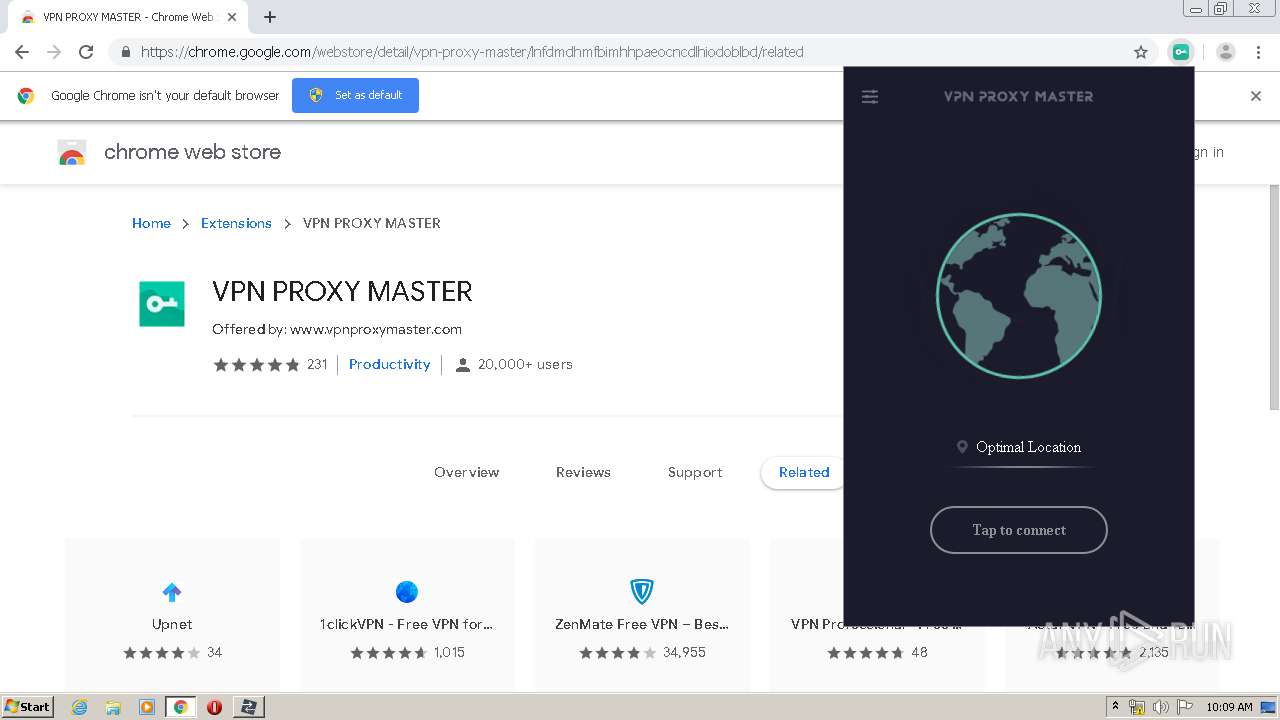Screen dimensions: 1280x720
Task: Close the VPN PROXY MASTER browser tab
Action: (232, 17)
